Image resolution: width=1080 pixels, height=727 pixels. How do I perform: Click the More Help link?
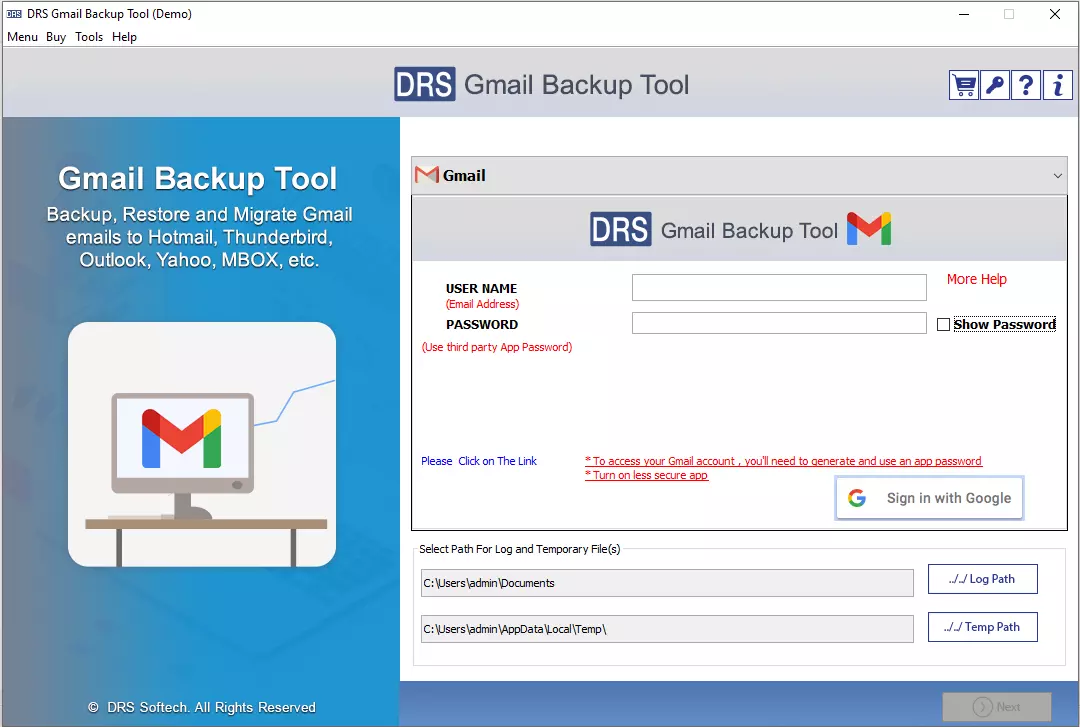click(x=976, y=279)
